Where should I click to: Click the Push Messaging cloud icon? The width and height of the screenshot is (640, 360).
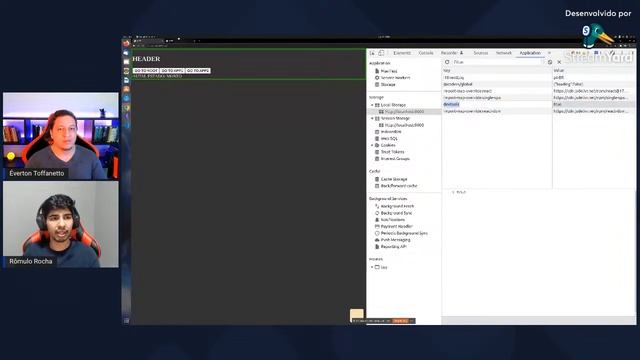point(377,240)
